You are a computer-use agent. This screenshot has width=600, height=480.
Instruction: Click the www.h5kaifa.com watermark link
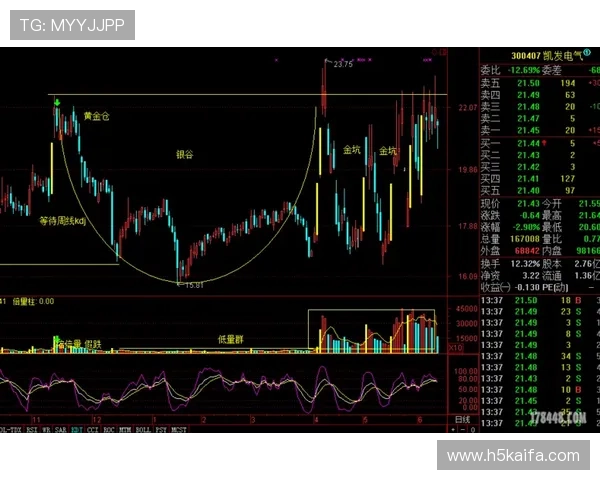(x=513, y=456)
